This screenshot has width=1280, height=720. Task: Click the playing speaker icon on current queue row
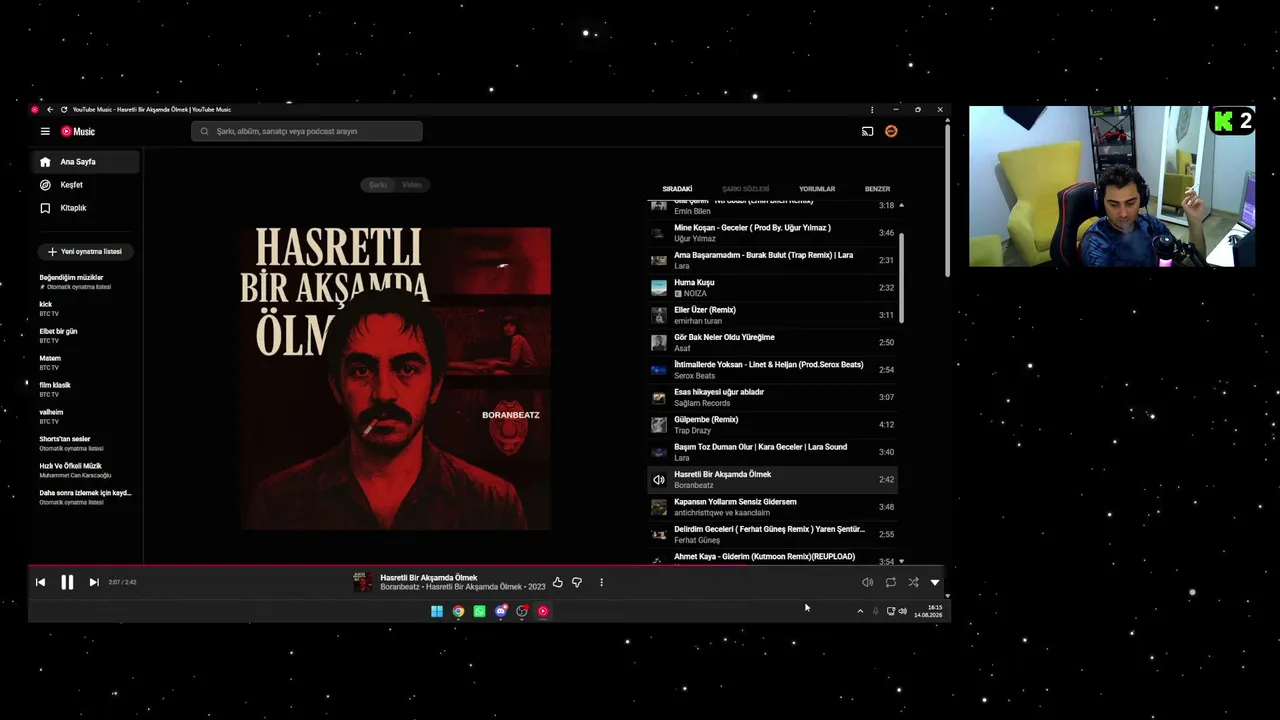(659, 480)
